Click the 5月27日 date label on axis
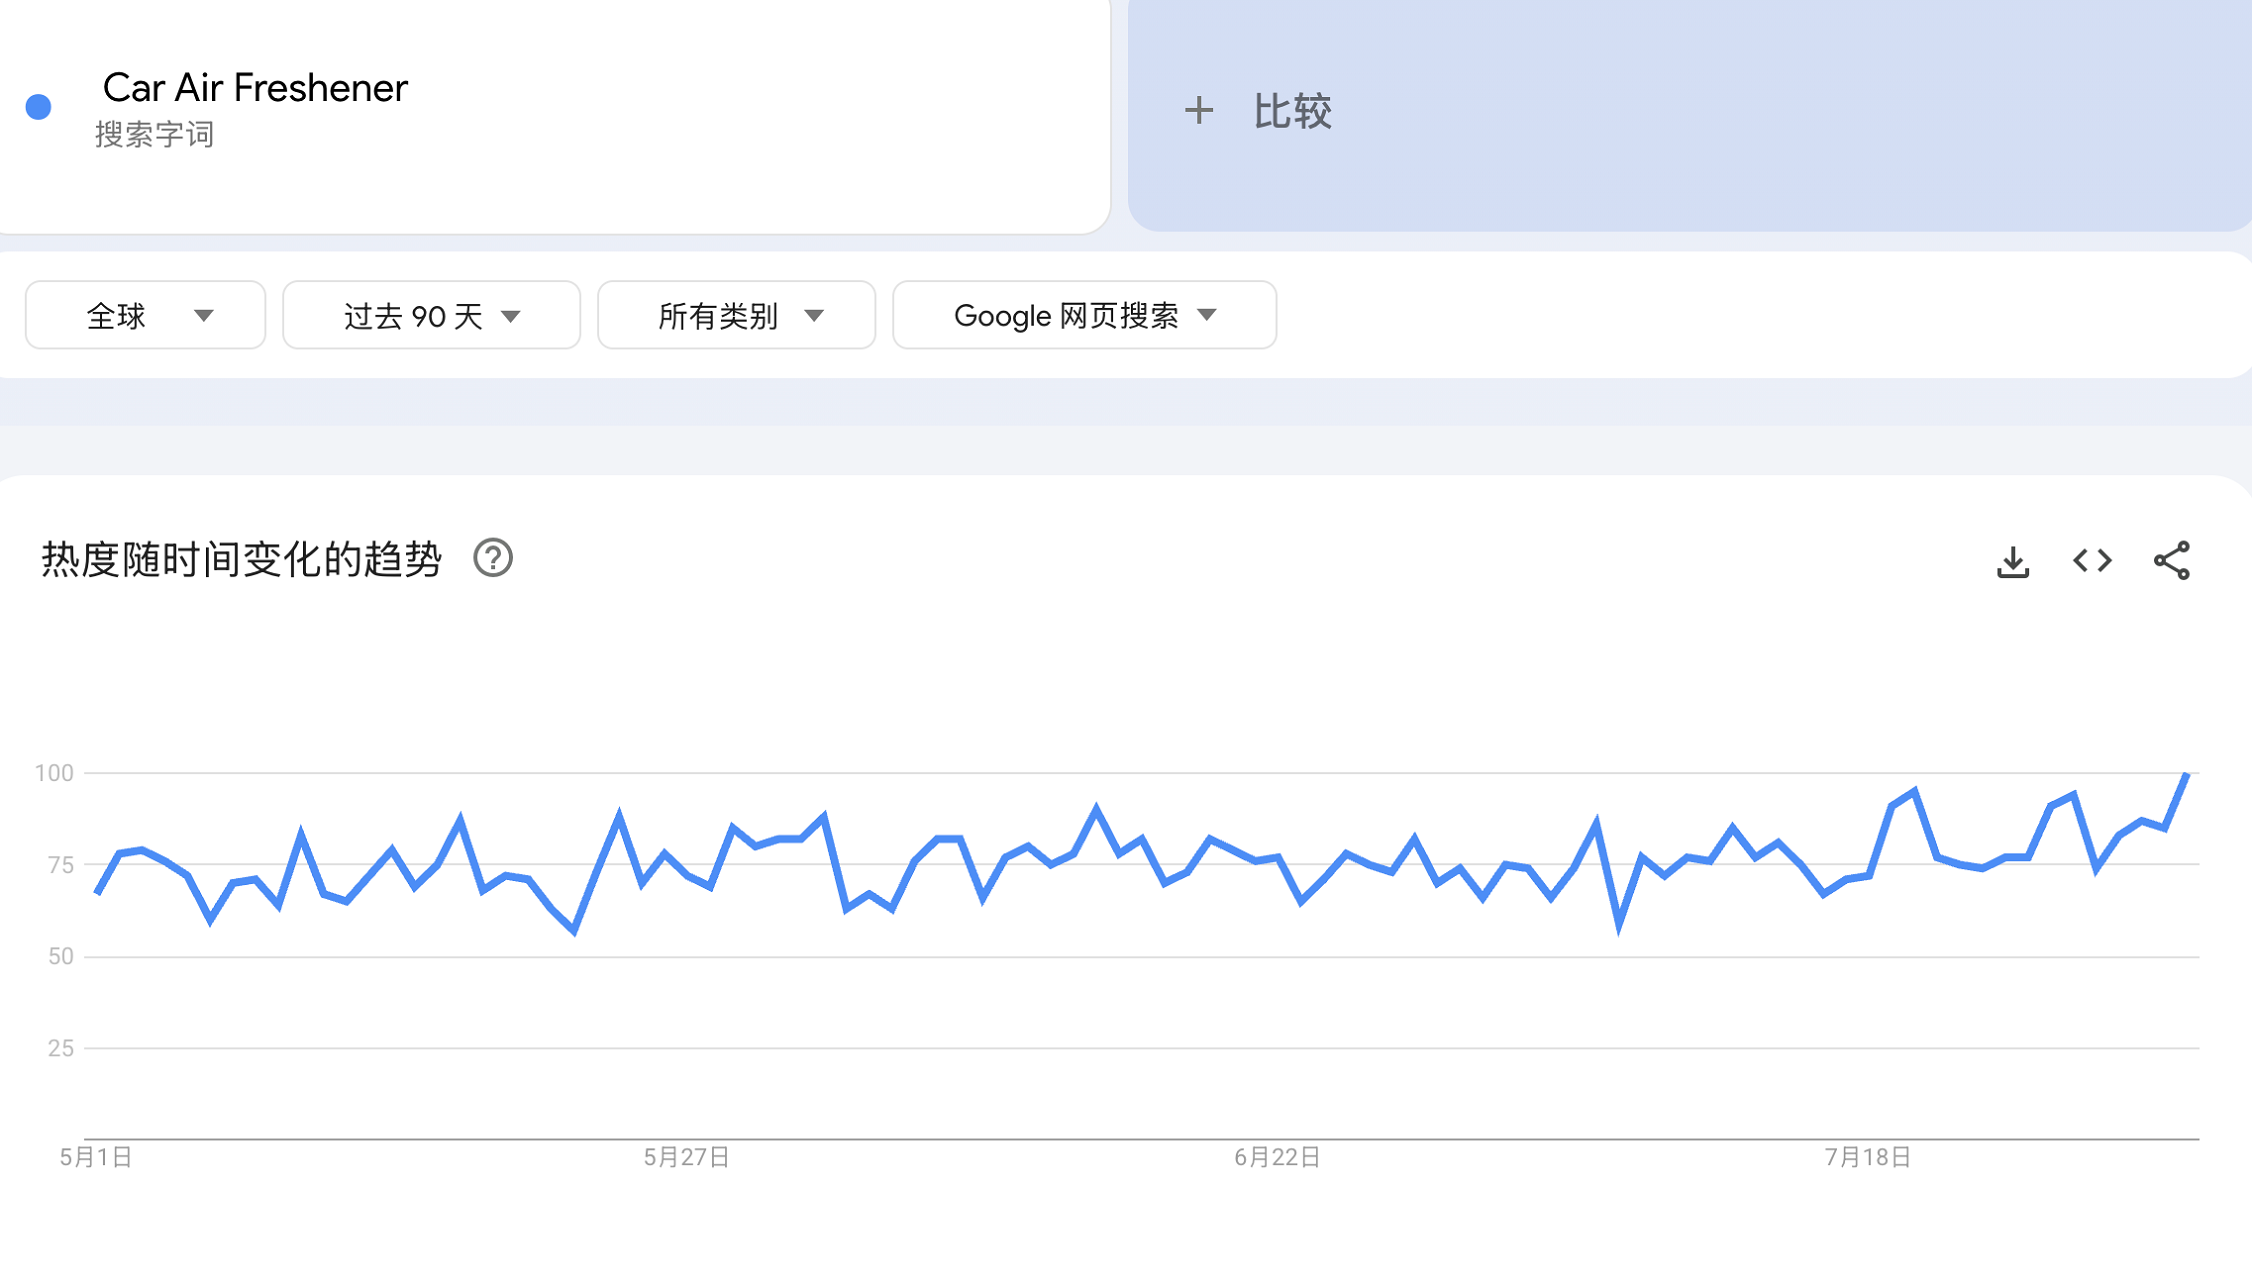The height and width of the screenshot is (1287, 2252). click(x=686, y=1157)
